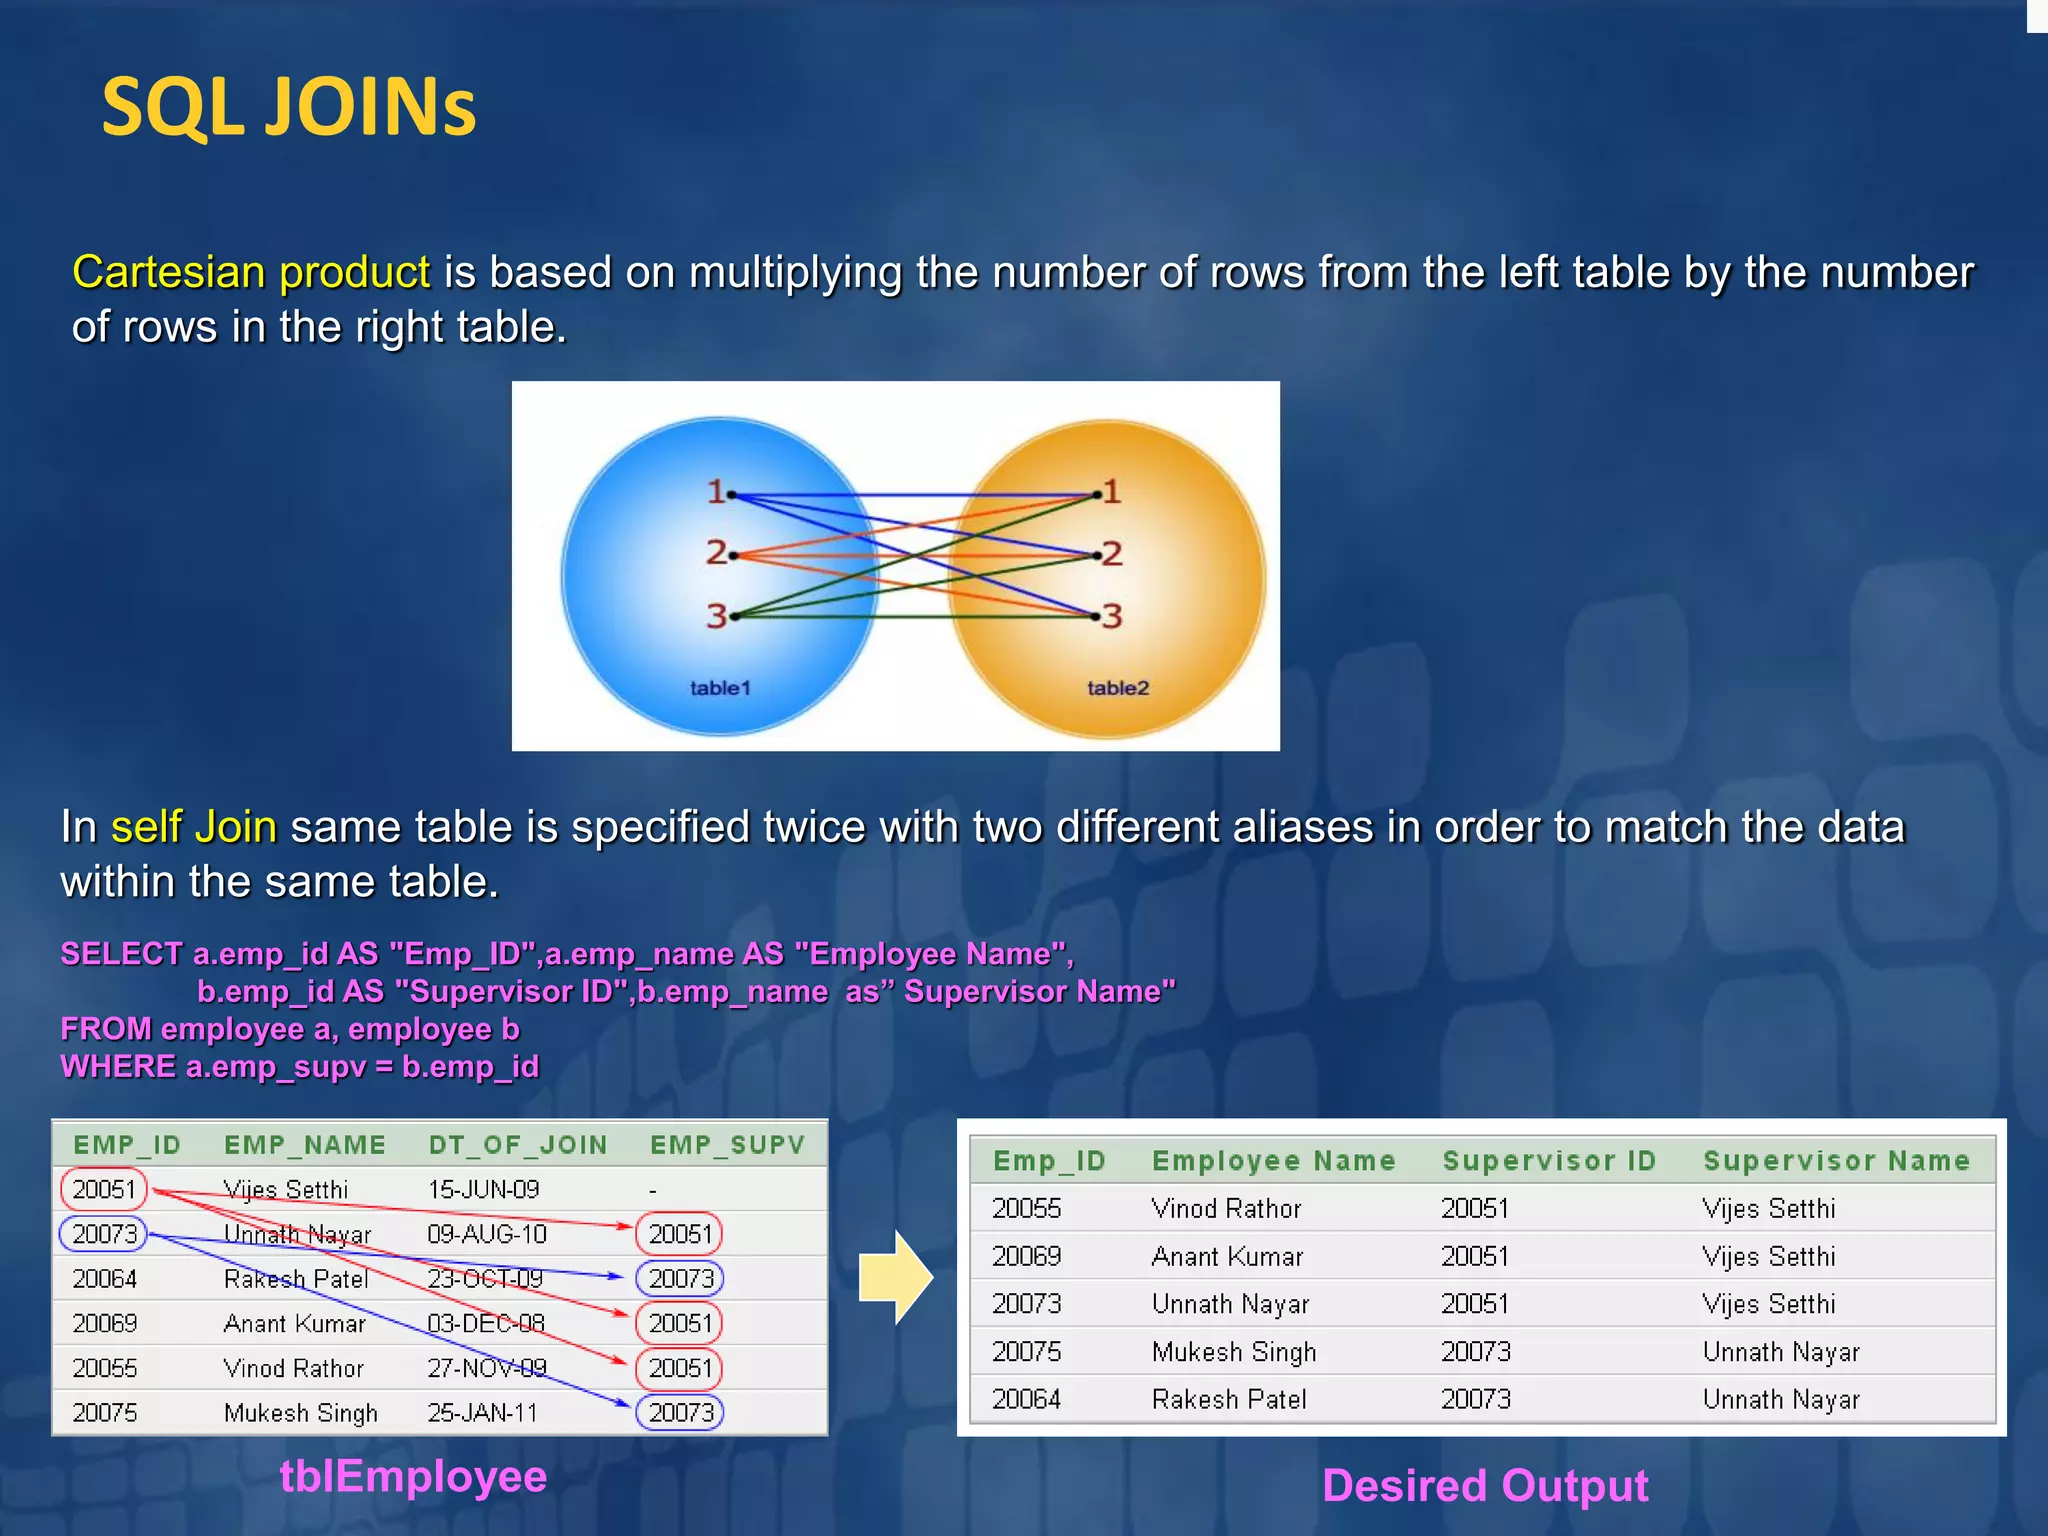Click the Rakesh Patel row in the output table
The height and width of the screenshot is (1536, 2048).
point(1229,1399)
